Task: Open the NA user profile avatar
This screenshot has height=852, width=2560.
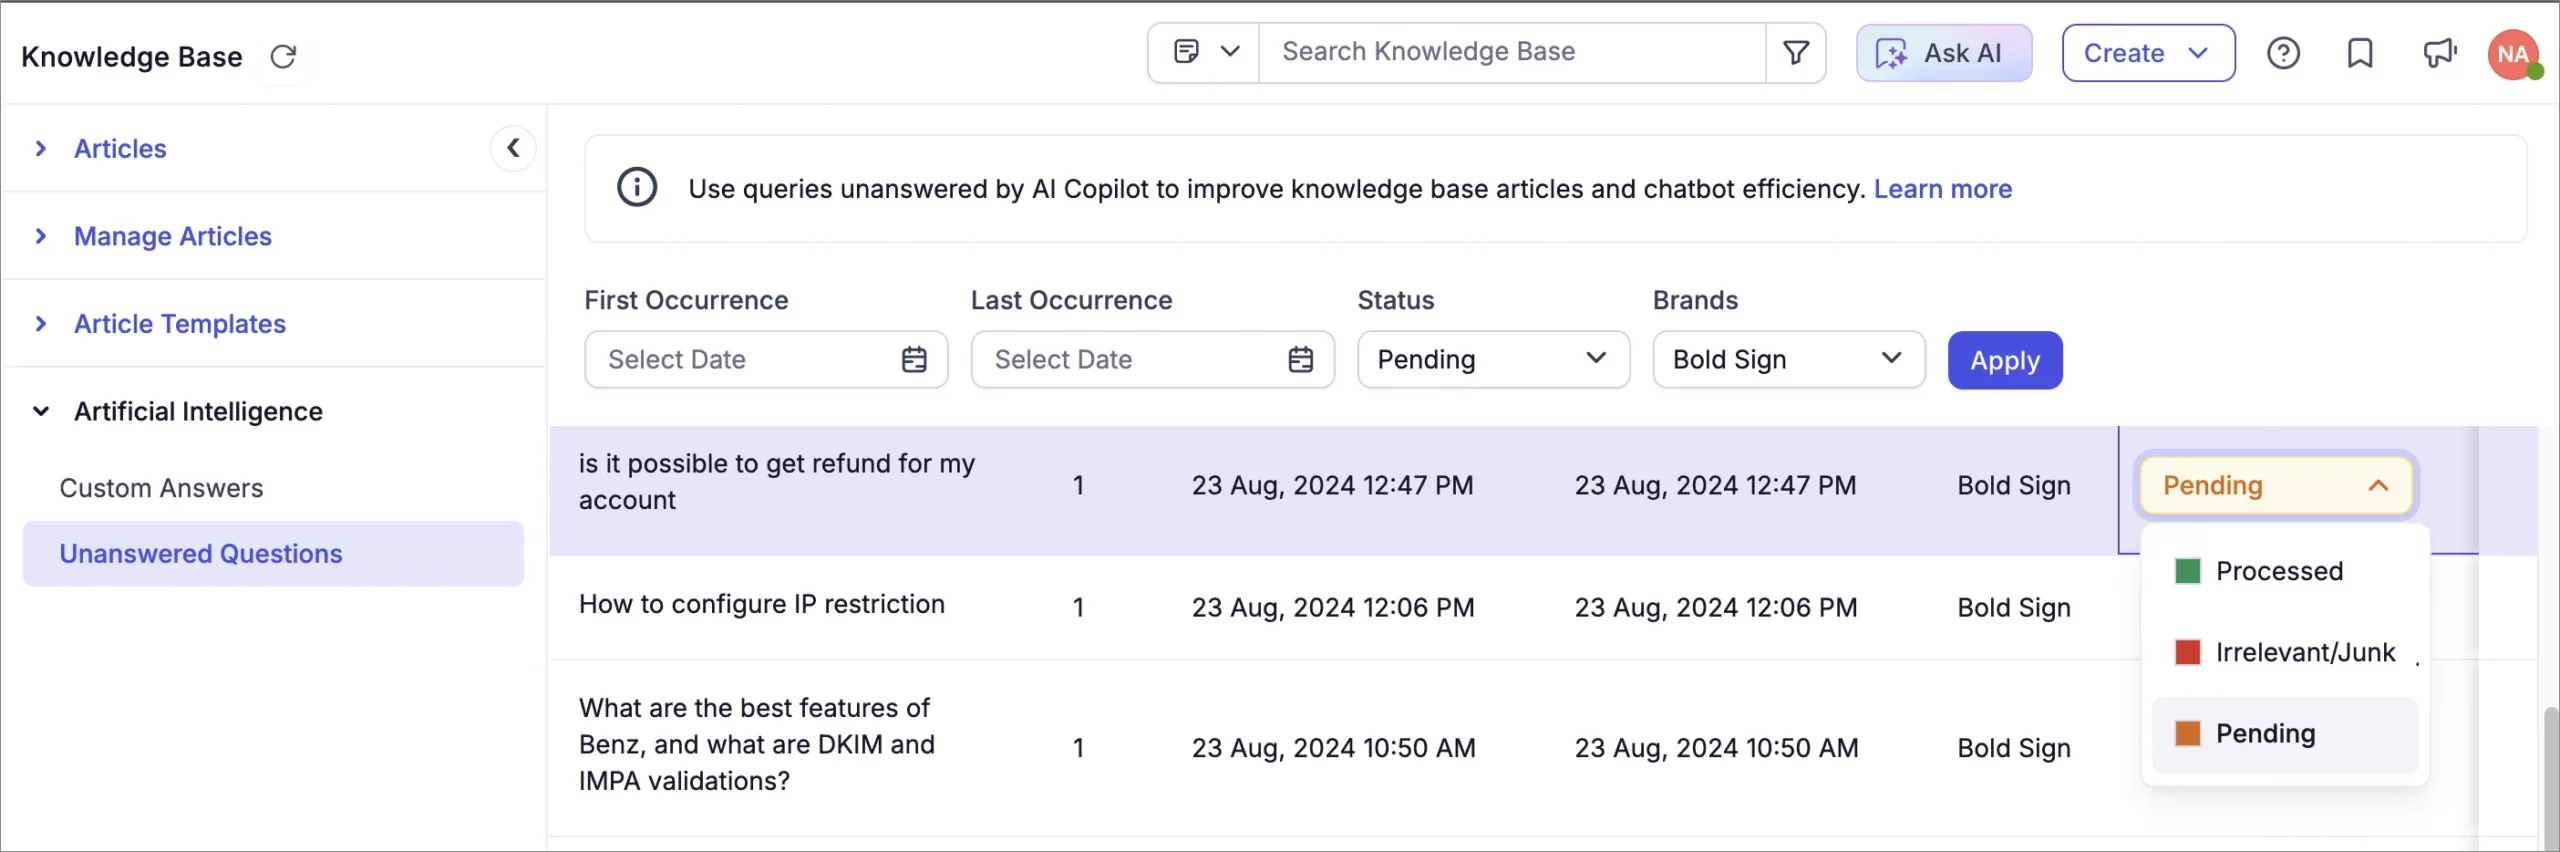Action: pyautogui.click(x=2513, y=54)
